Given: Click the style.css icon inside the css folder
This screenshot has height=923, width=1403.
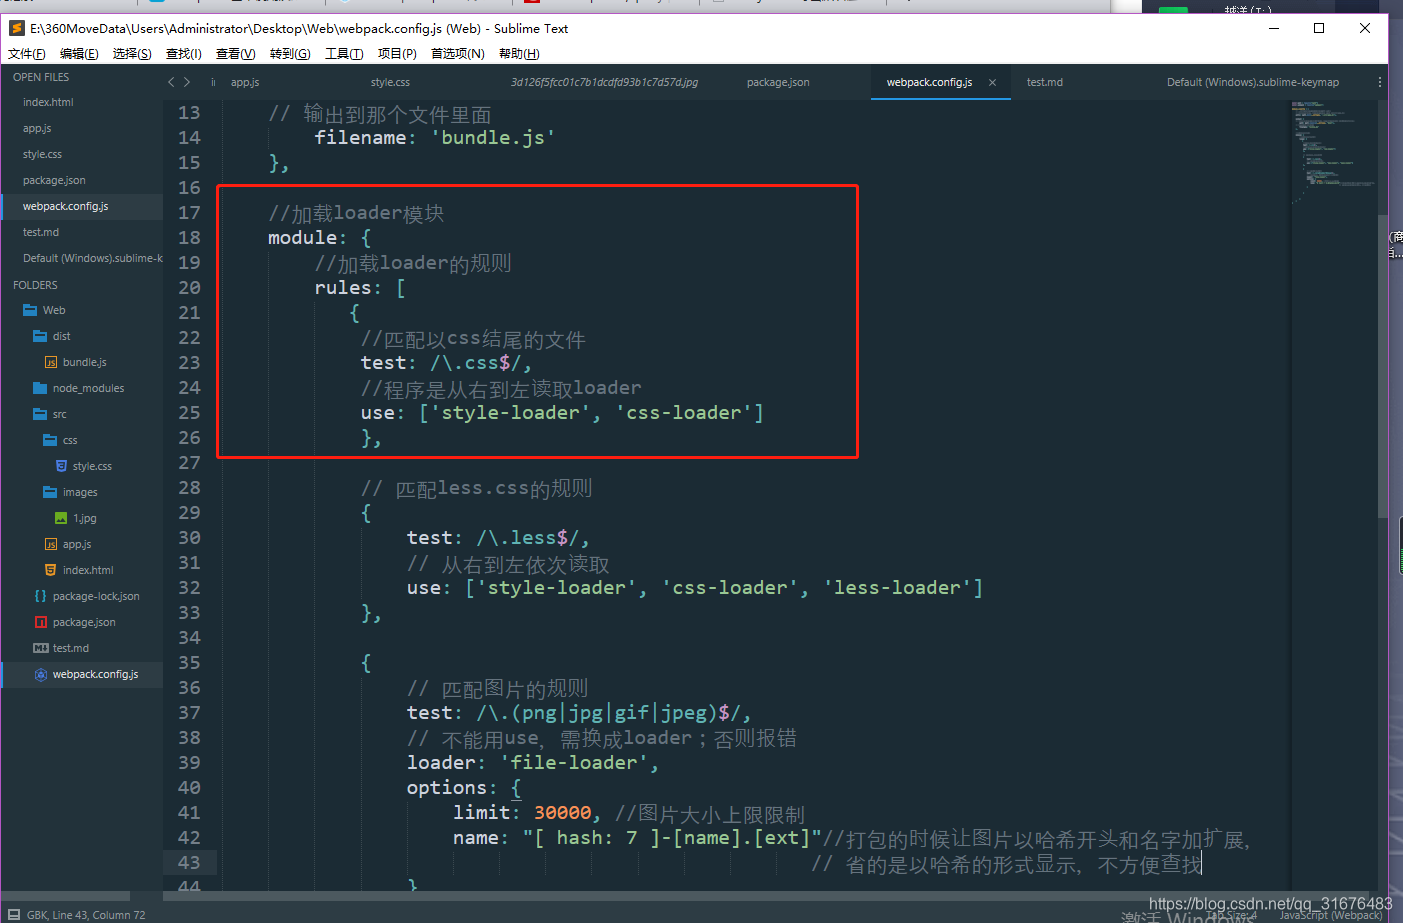Looking at the screenshot, I should [61, 465].
